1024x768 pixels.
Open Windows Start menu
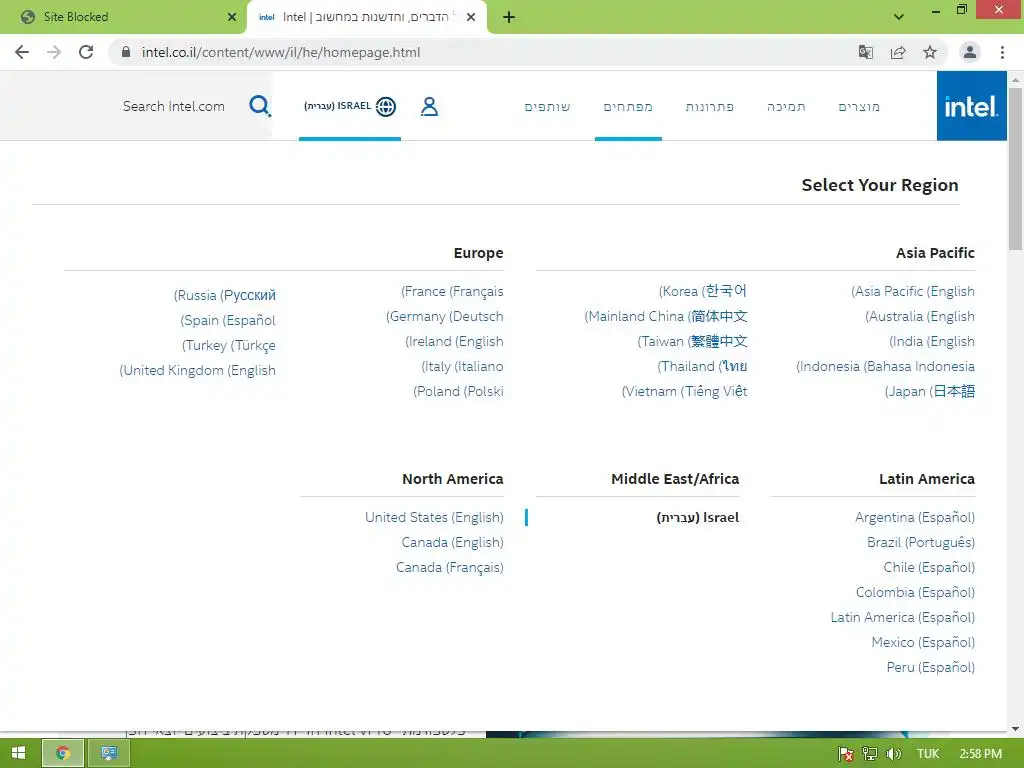[x=18, y=753]
